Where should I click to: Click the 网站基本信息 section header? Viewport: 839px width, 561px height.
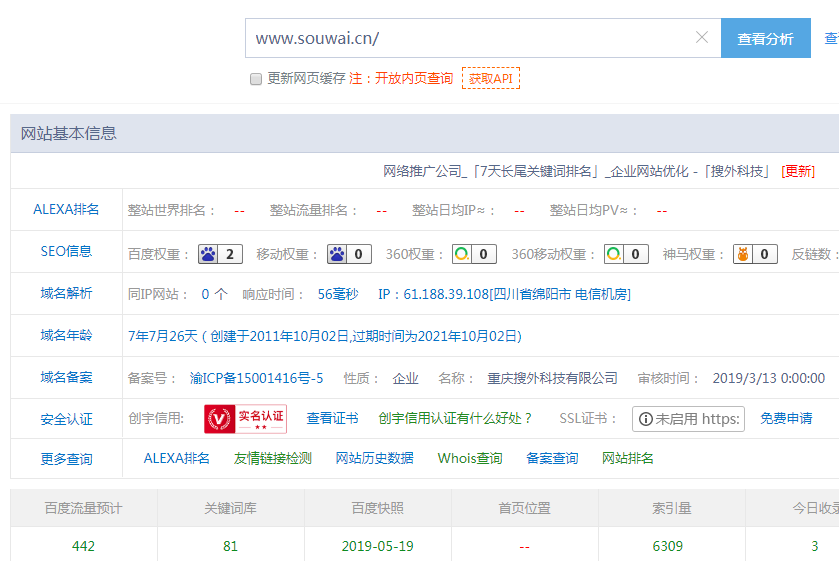pos(68,133)
